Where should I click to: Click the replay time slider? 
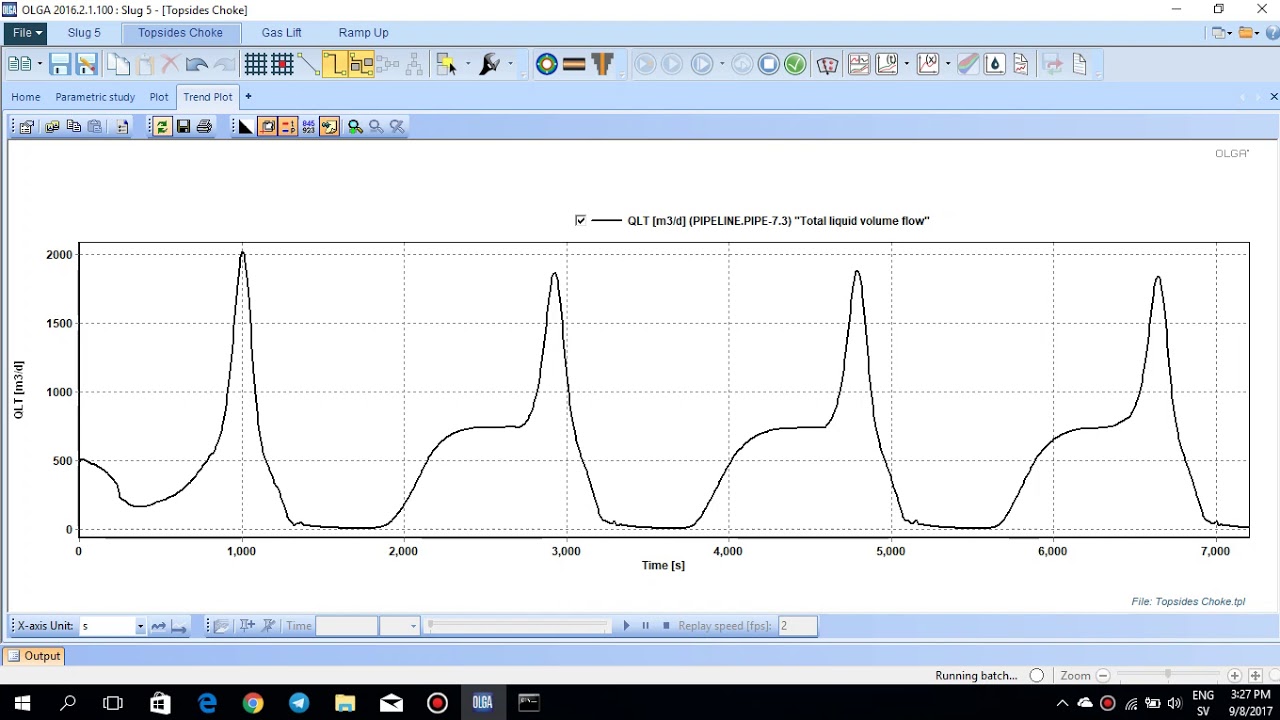click(517, 626)
